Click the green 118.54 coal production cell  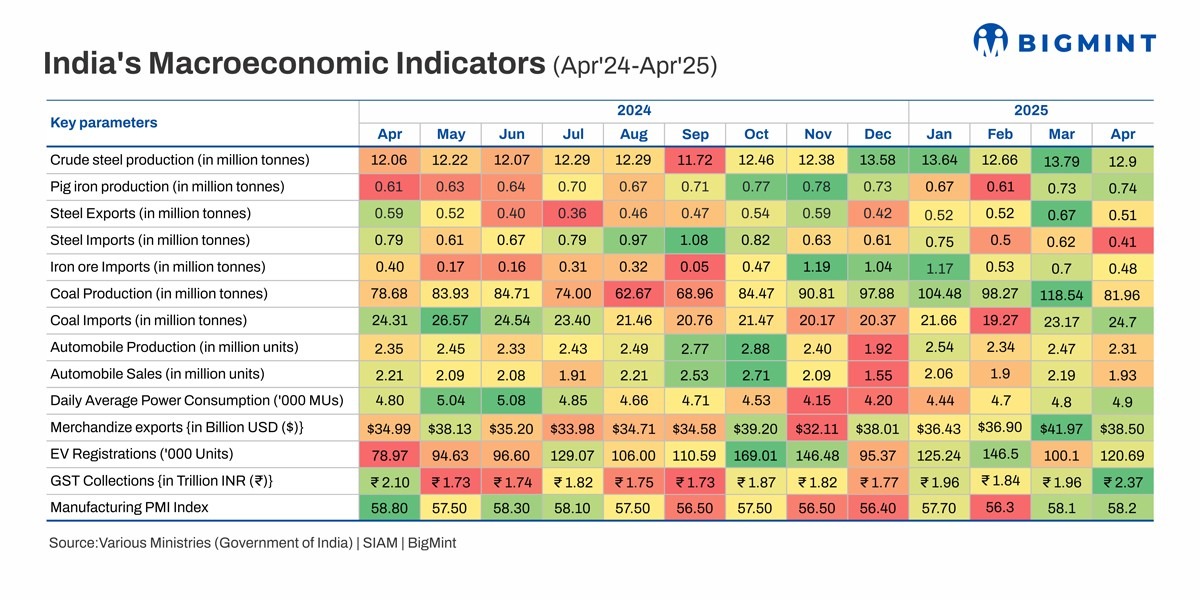1062,295
